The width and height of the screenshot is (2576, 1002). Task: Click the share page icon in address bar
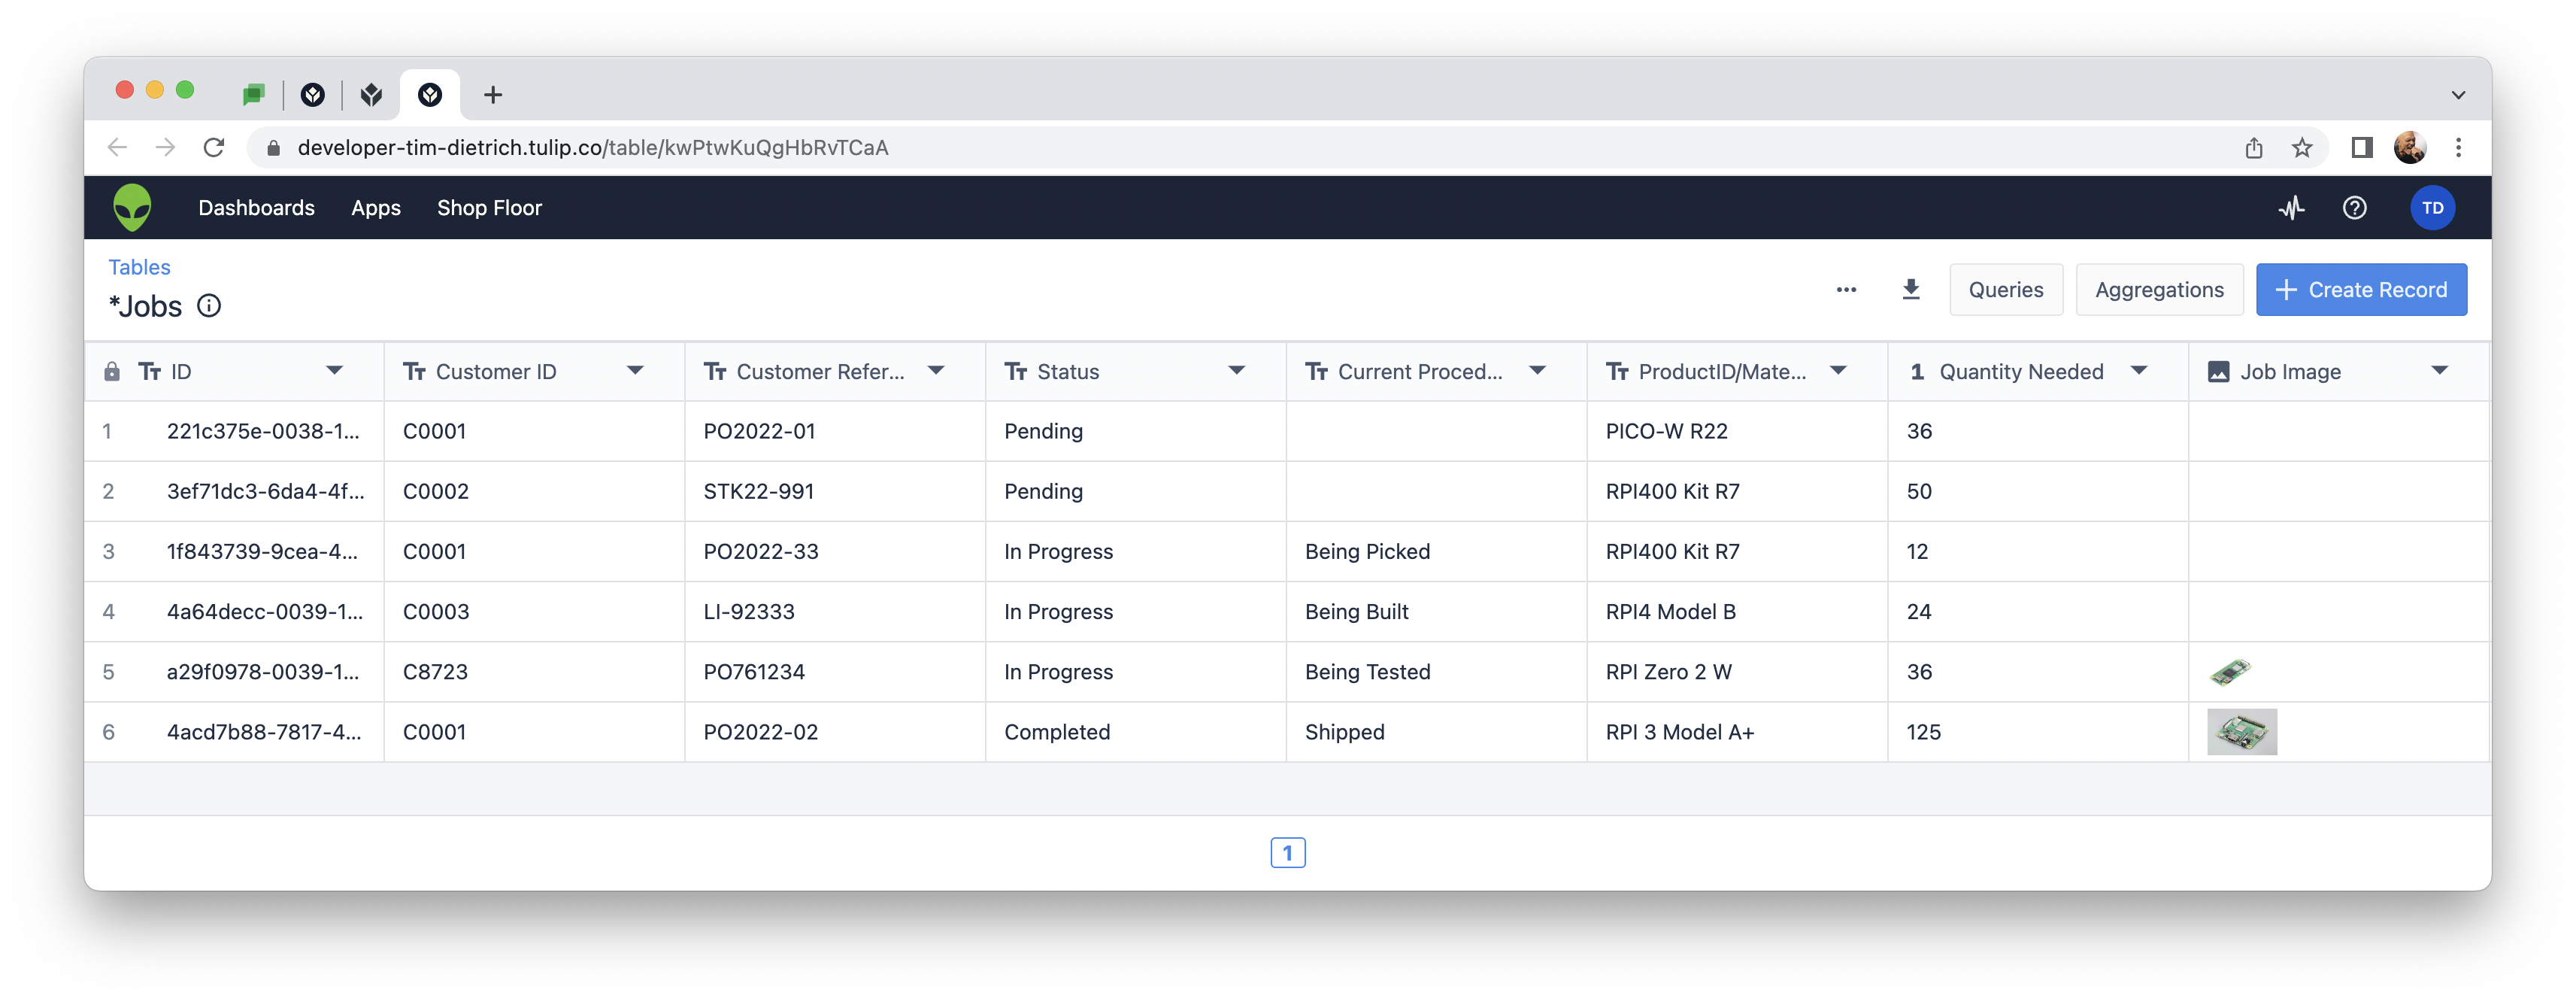[2253, 148]
